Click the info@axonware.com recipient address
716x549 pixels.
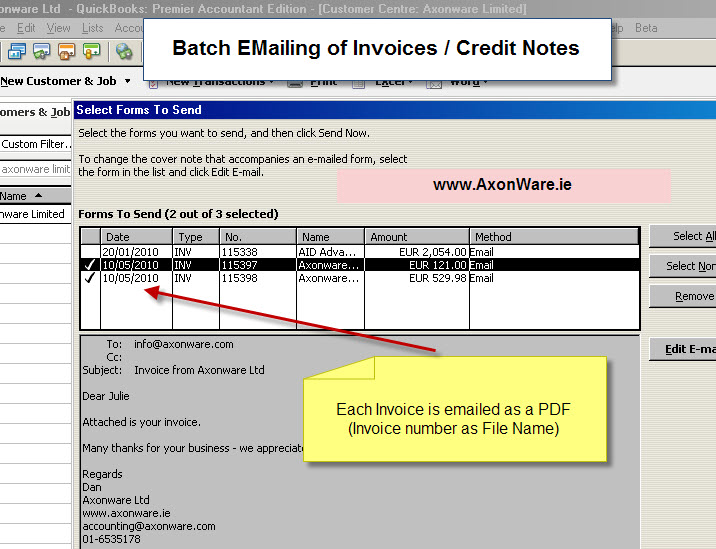[184, 344]
